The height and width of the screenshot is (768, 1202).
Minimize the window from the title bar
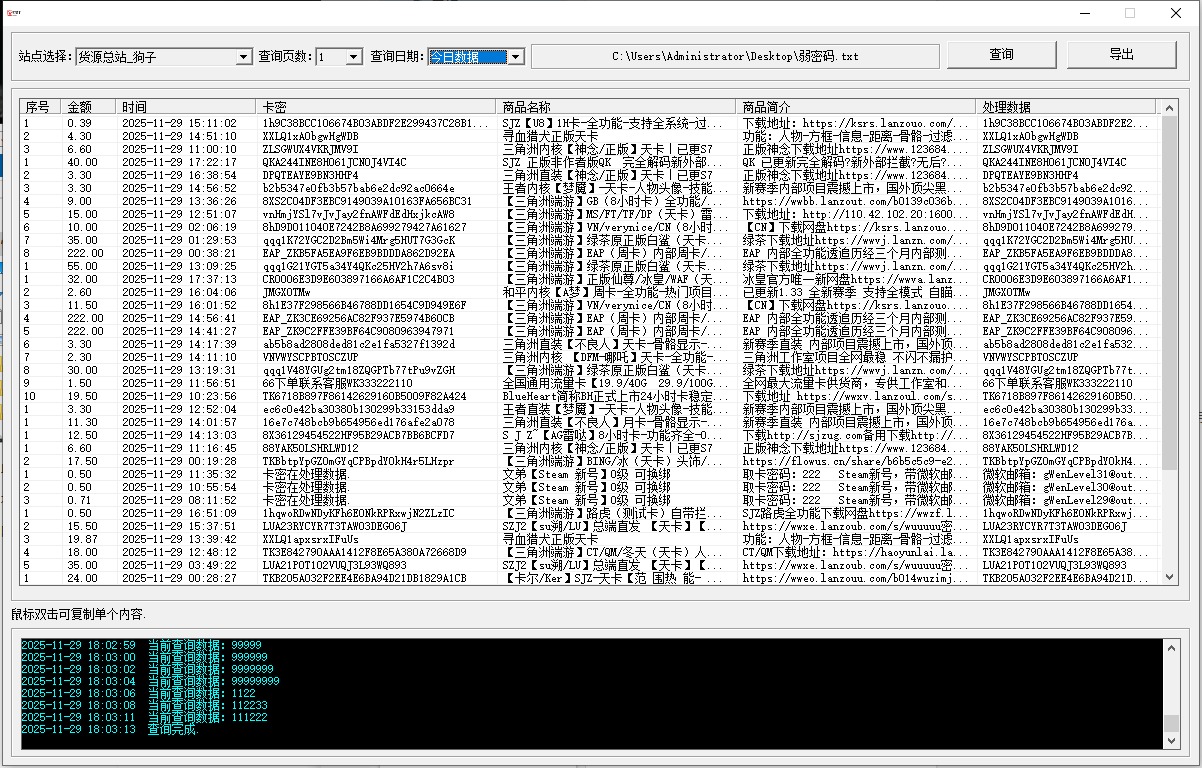pos(1084,13)
